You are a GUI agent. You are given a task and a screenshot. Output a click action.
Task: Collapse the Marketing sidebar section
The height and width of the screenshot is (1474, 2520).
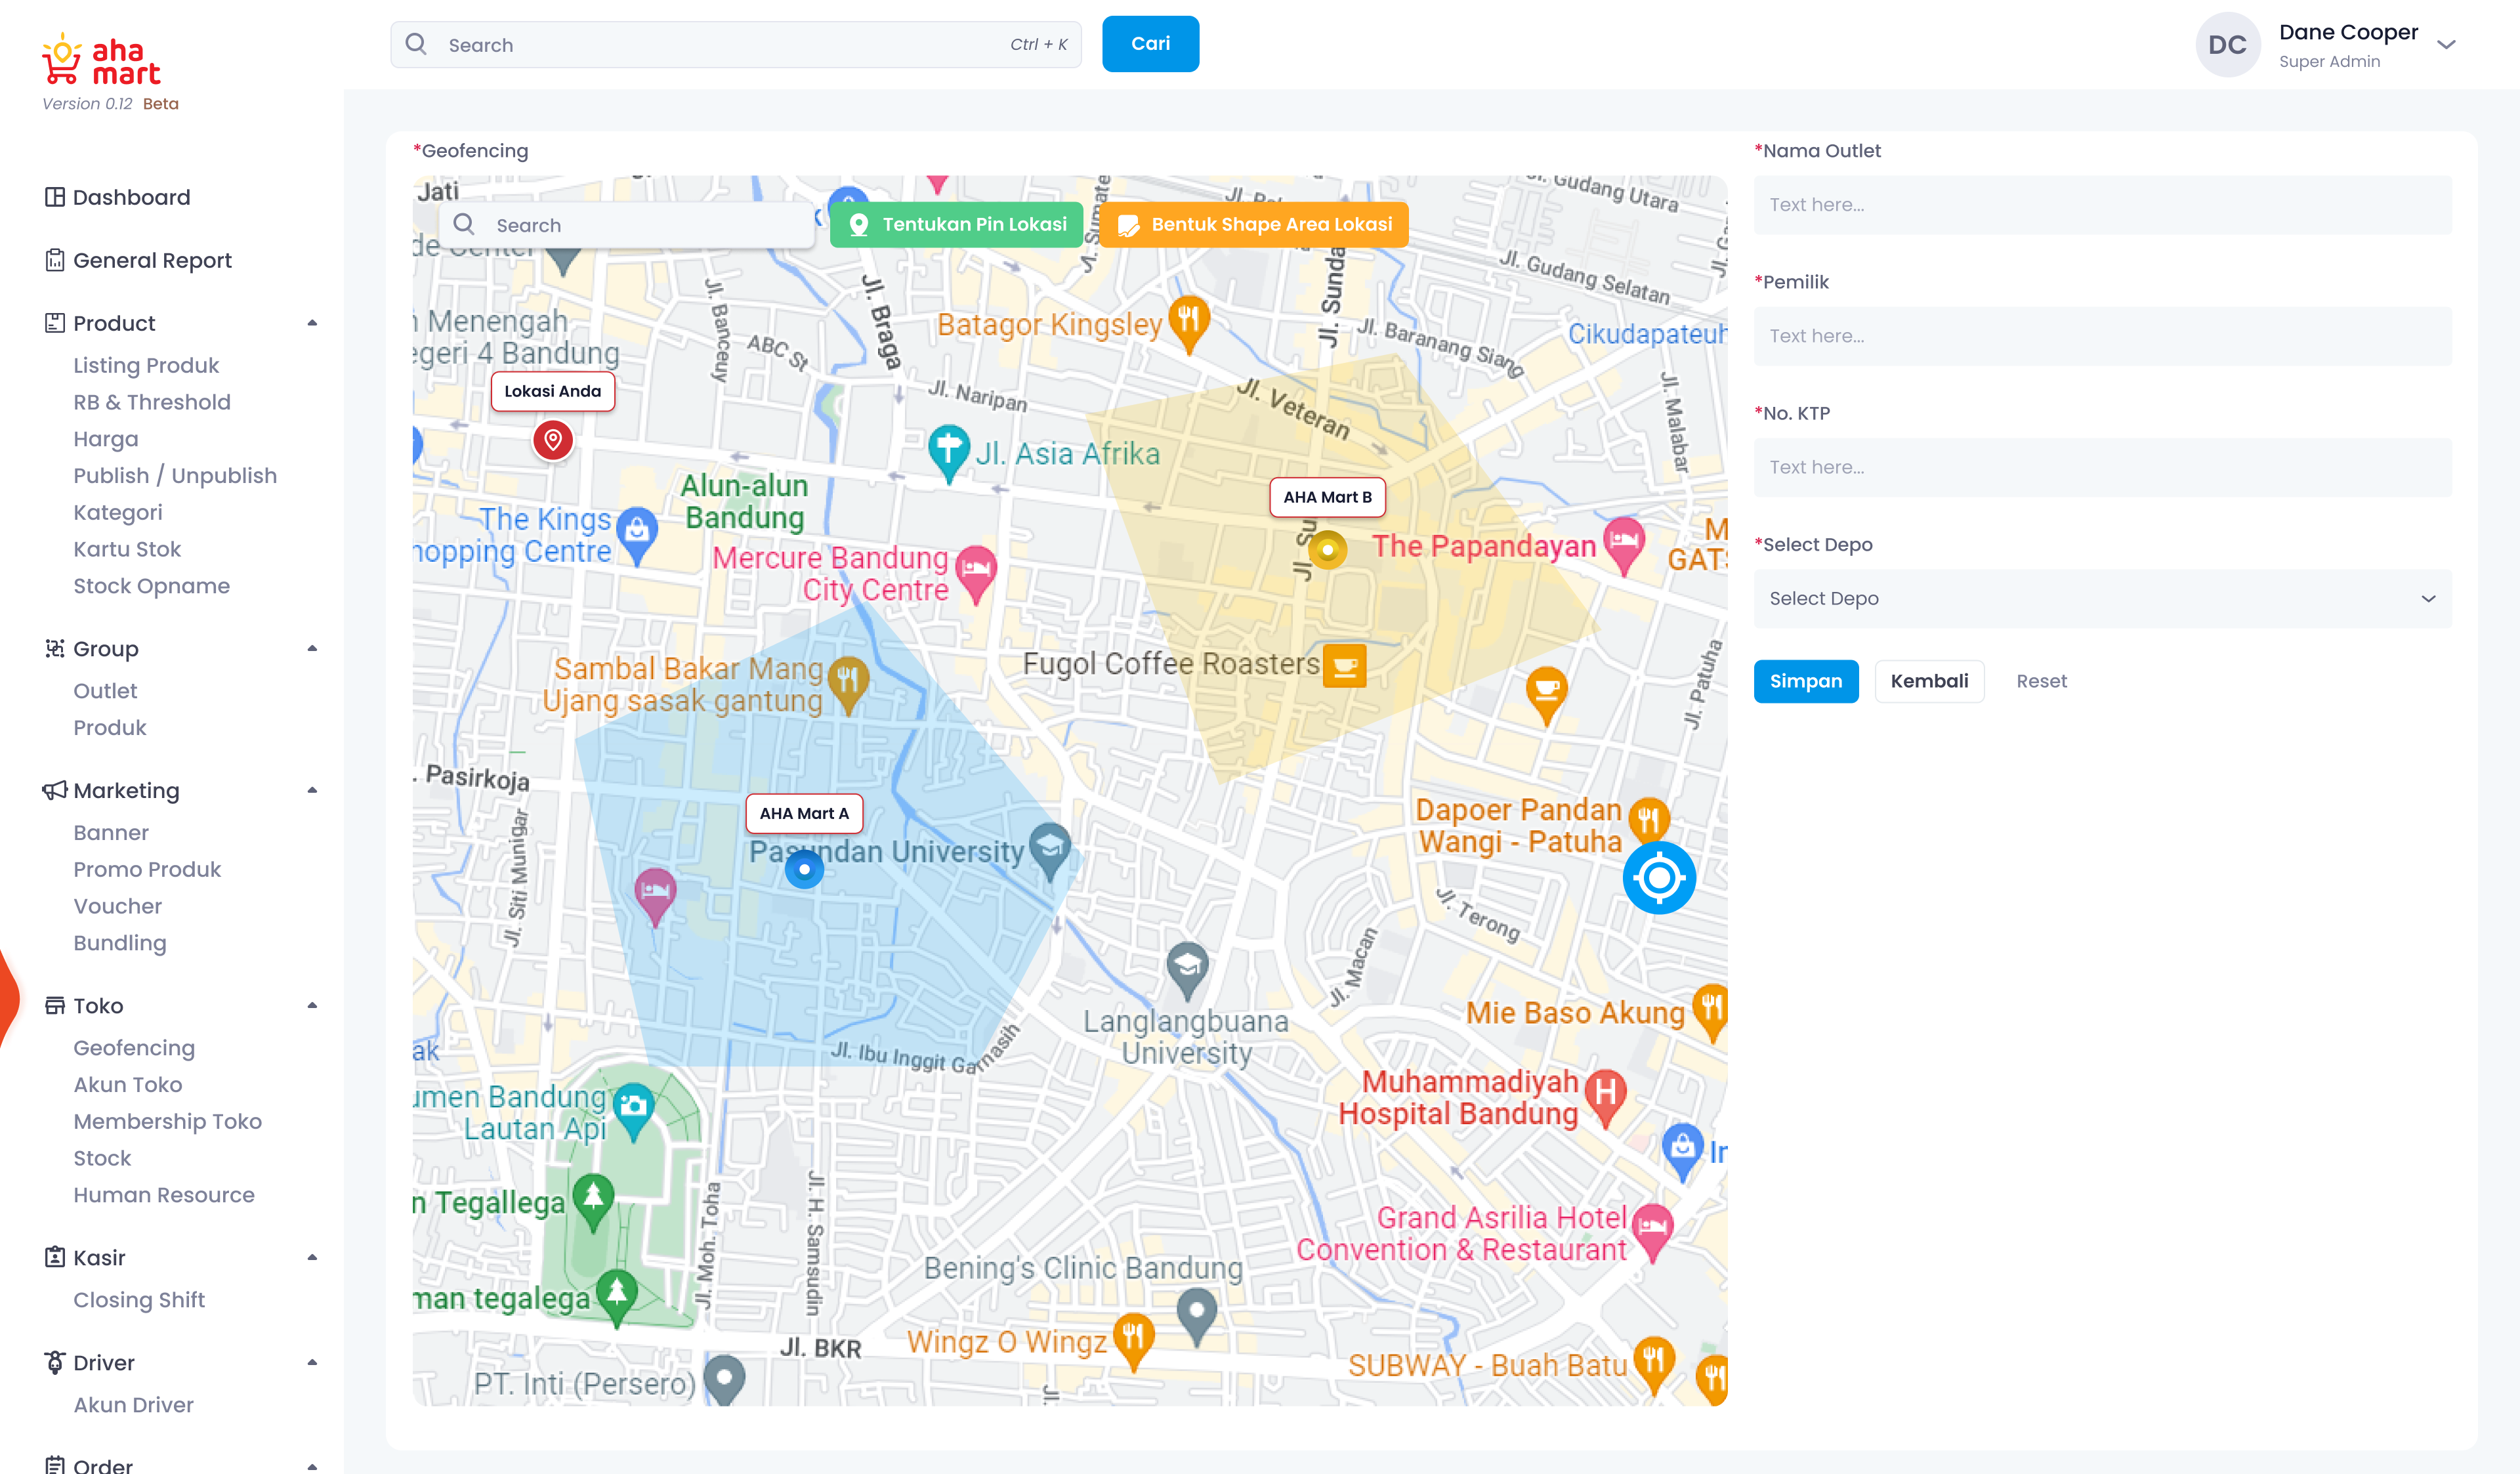[312, 790]
